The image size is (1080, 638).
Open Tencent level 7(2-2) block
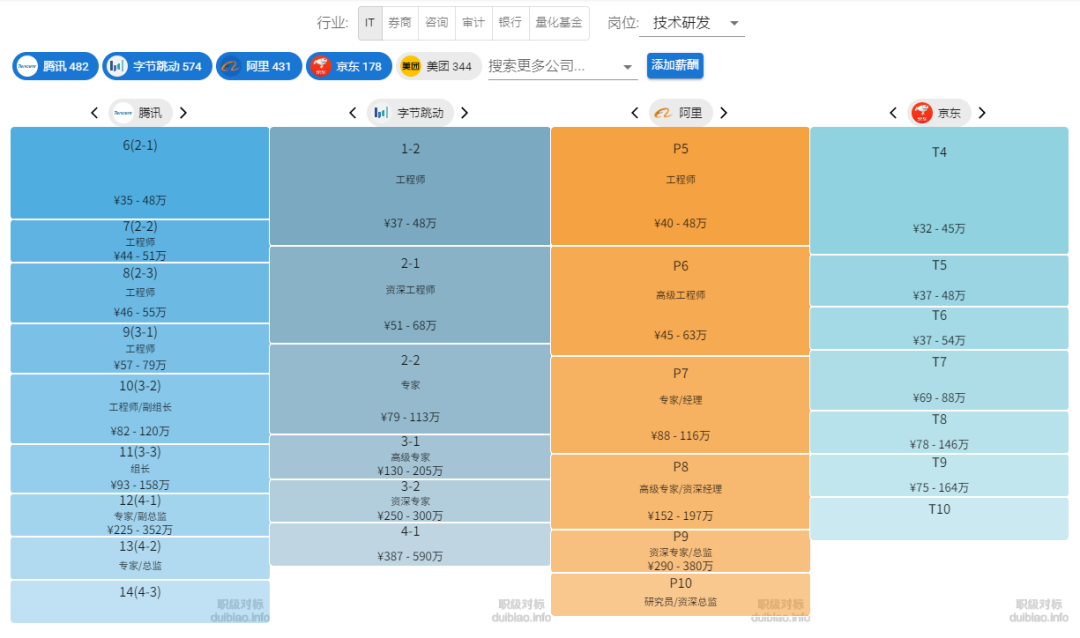(140, 241)
